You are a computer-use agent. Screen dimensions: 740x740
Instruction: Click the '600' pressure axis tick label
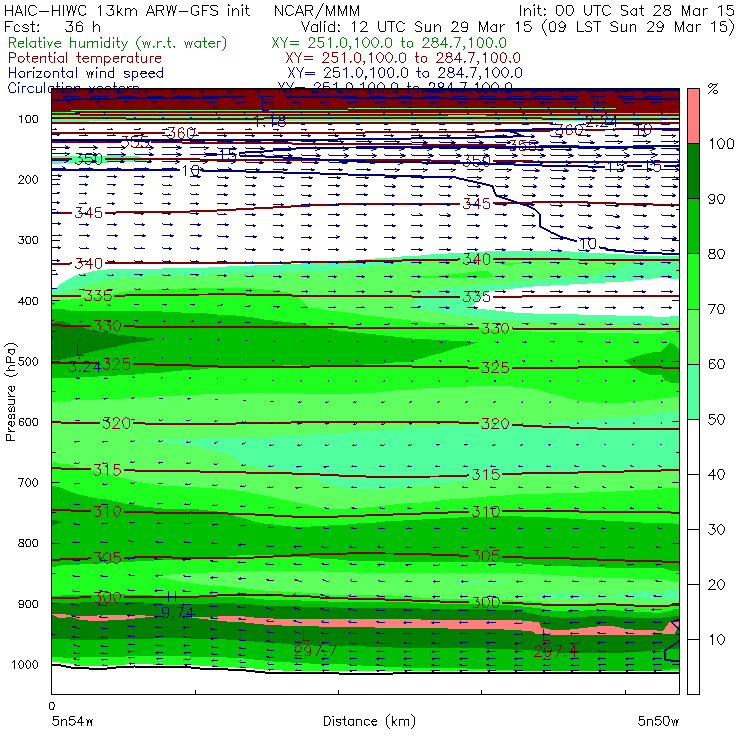pyautogui.click(x=28, y=422)
